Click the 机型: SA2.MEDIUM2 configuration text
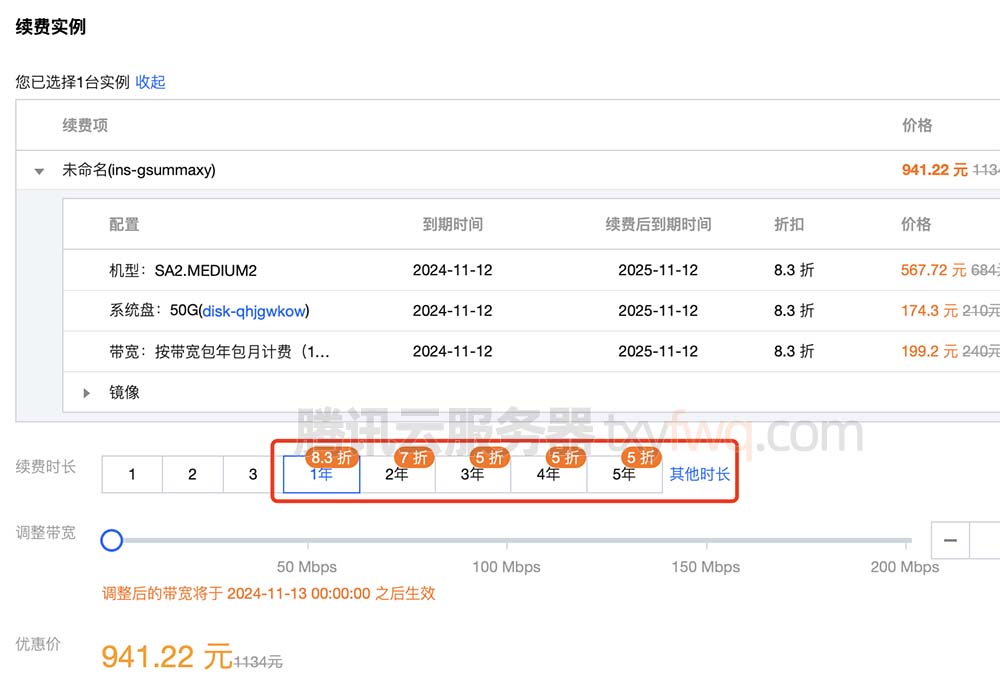Image resolution: width=1000 pixels, height=685 pixels. point(183,270)
